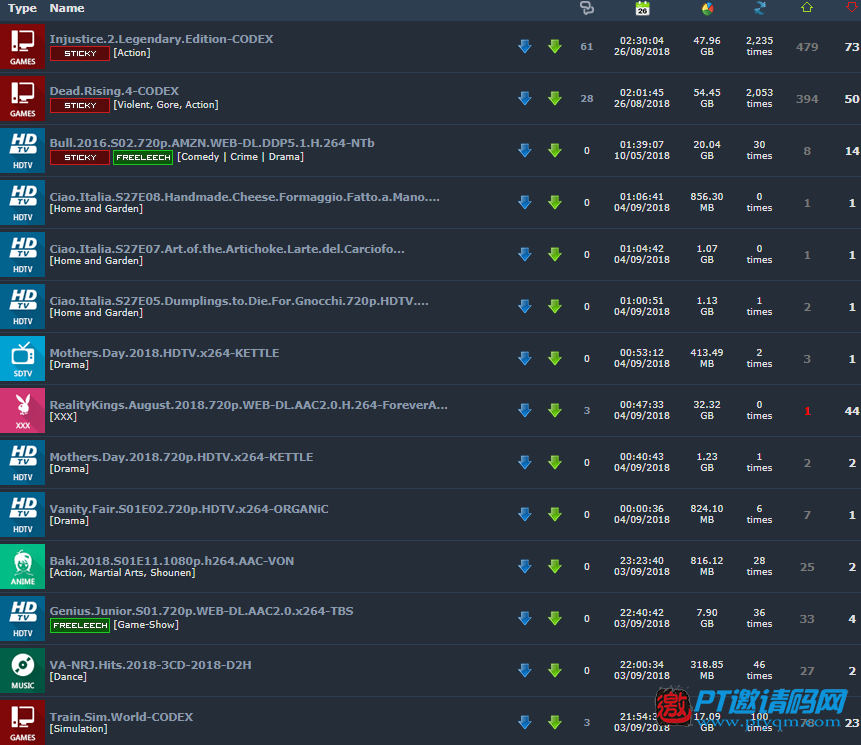861x745 pixels.
Task: Sort by the Type column header
Action: [x=22, y=8]
